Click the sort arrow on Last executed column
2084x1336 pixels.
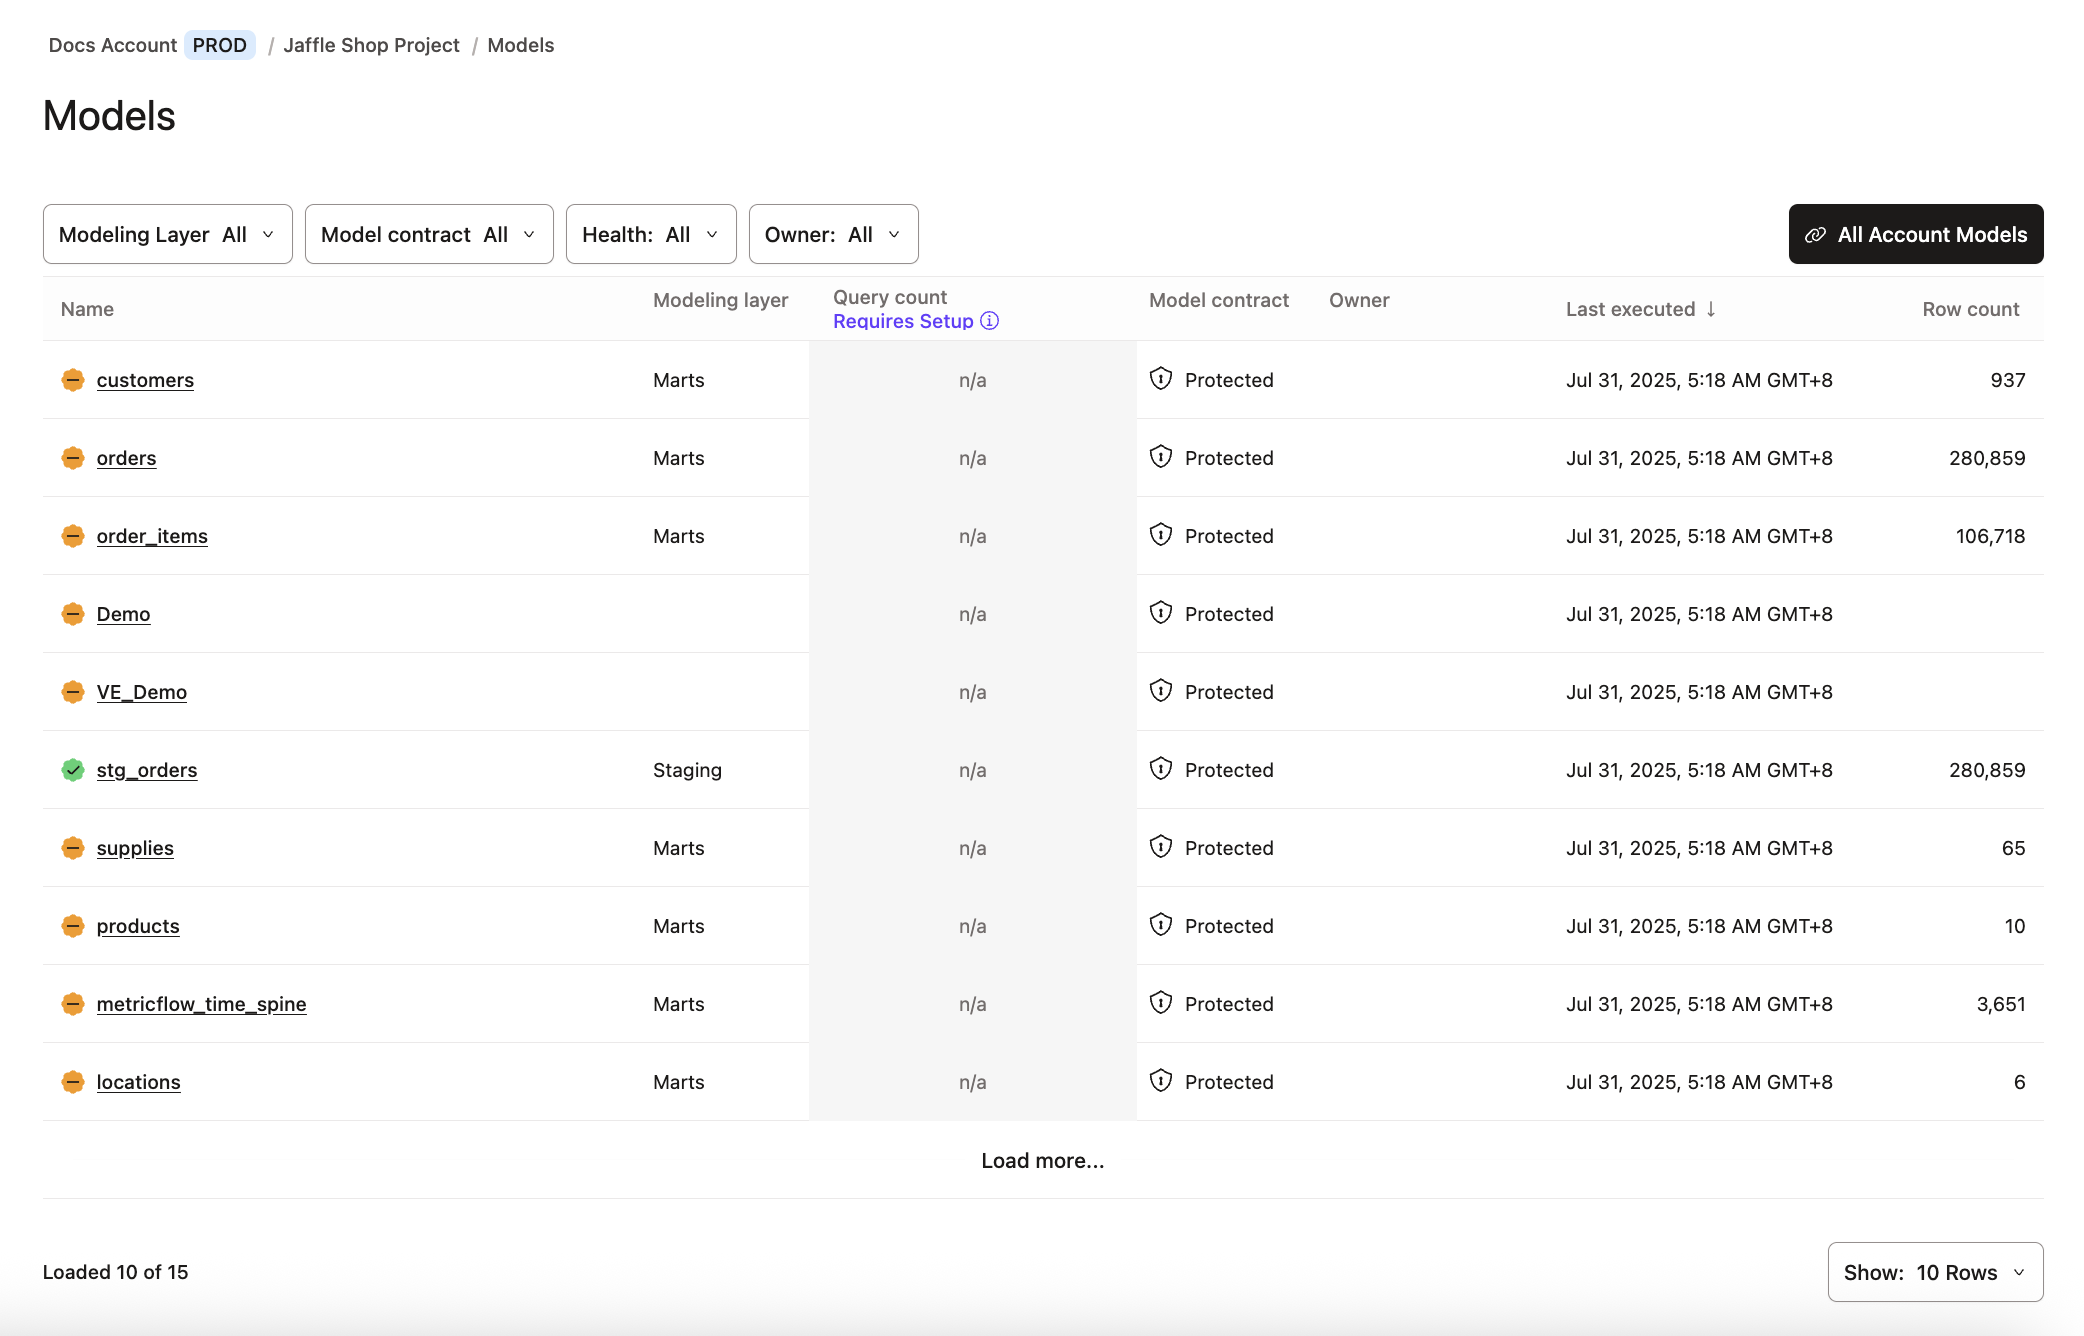pyautogui.click(x=1711, y=309)
